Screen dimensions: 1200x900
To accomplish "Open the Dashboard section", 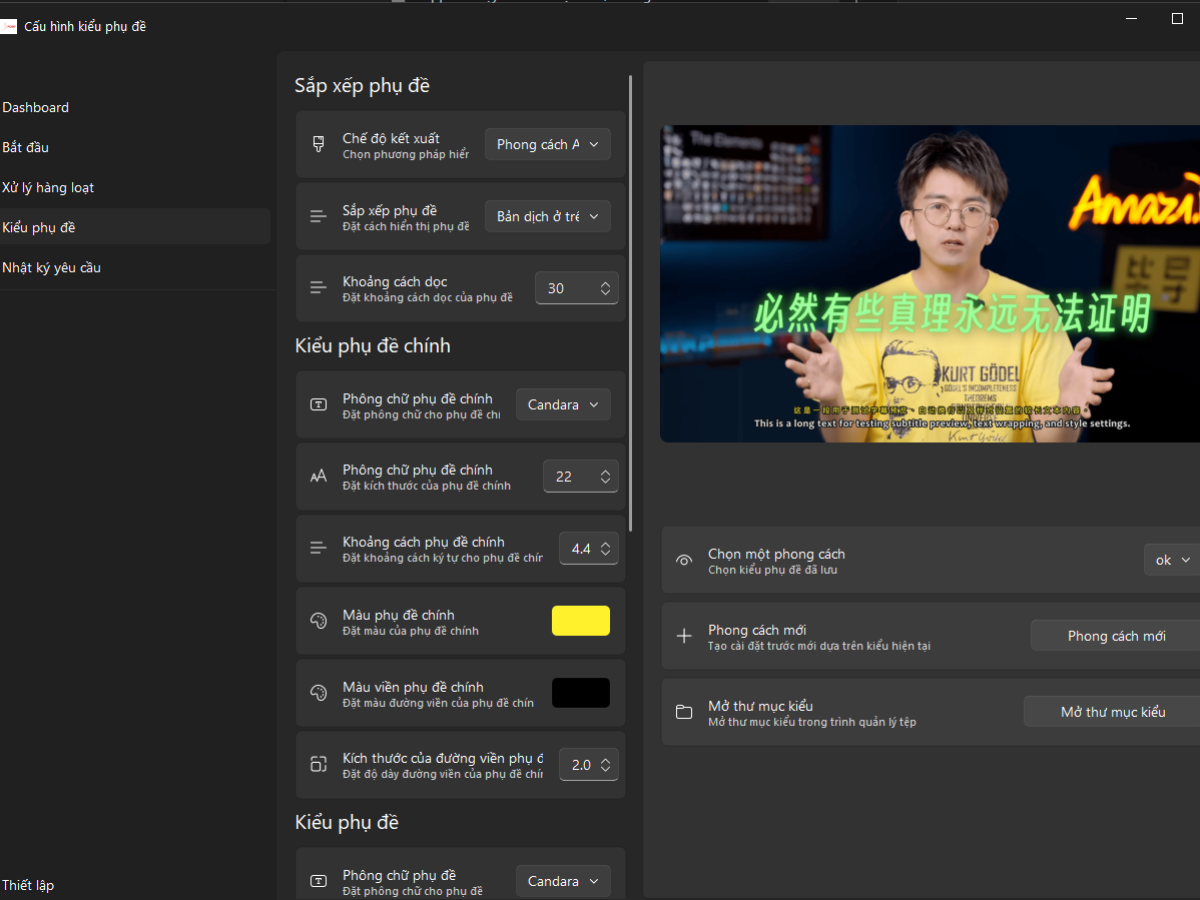I will click(x=36, y=107).
